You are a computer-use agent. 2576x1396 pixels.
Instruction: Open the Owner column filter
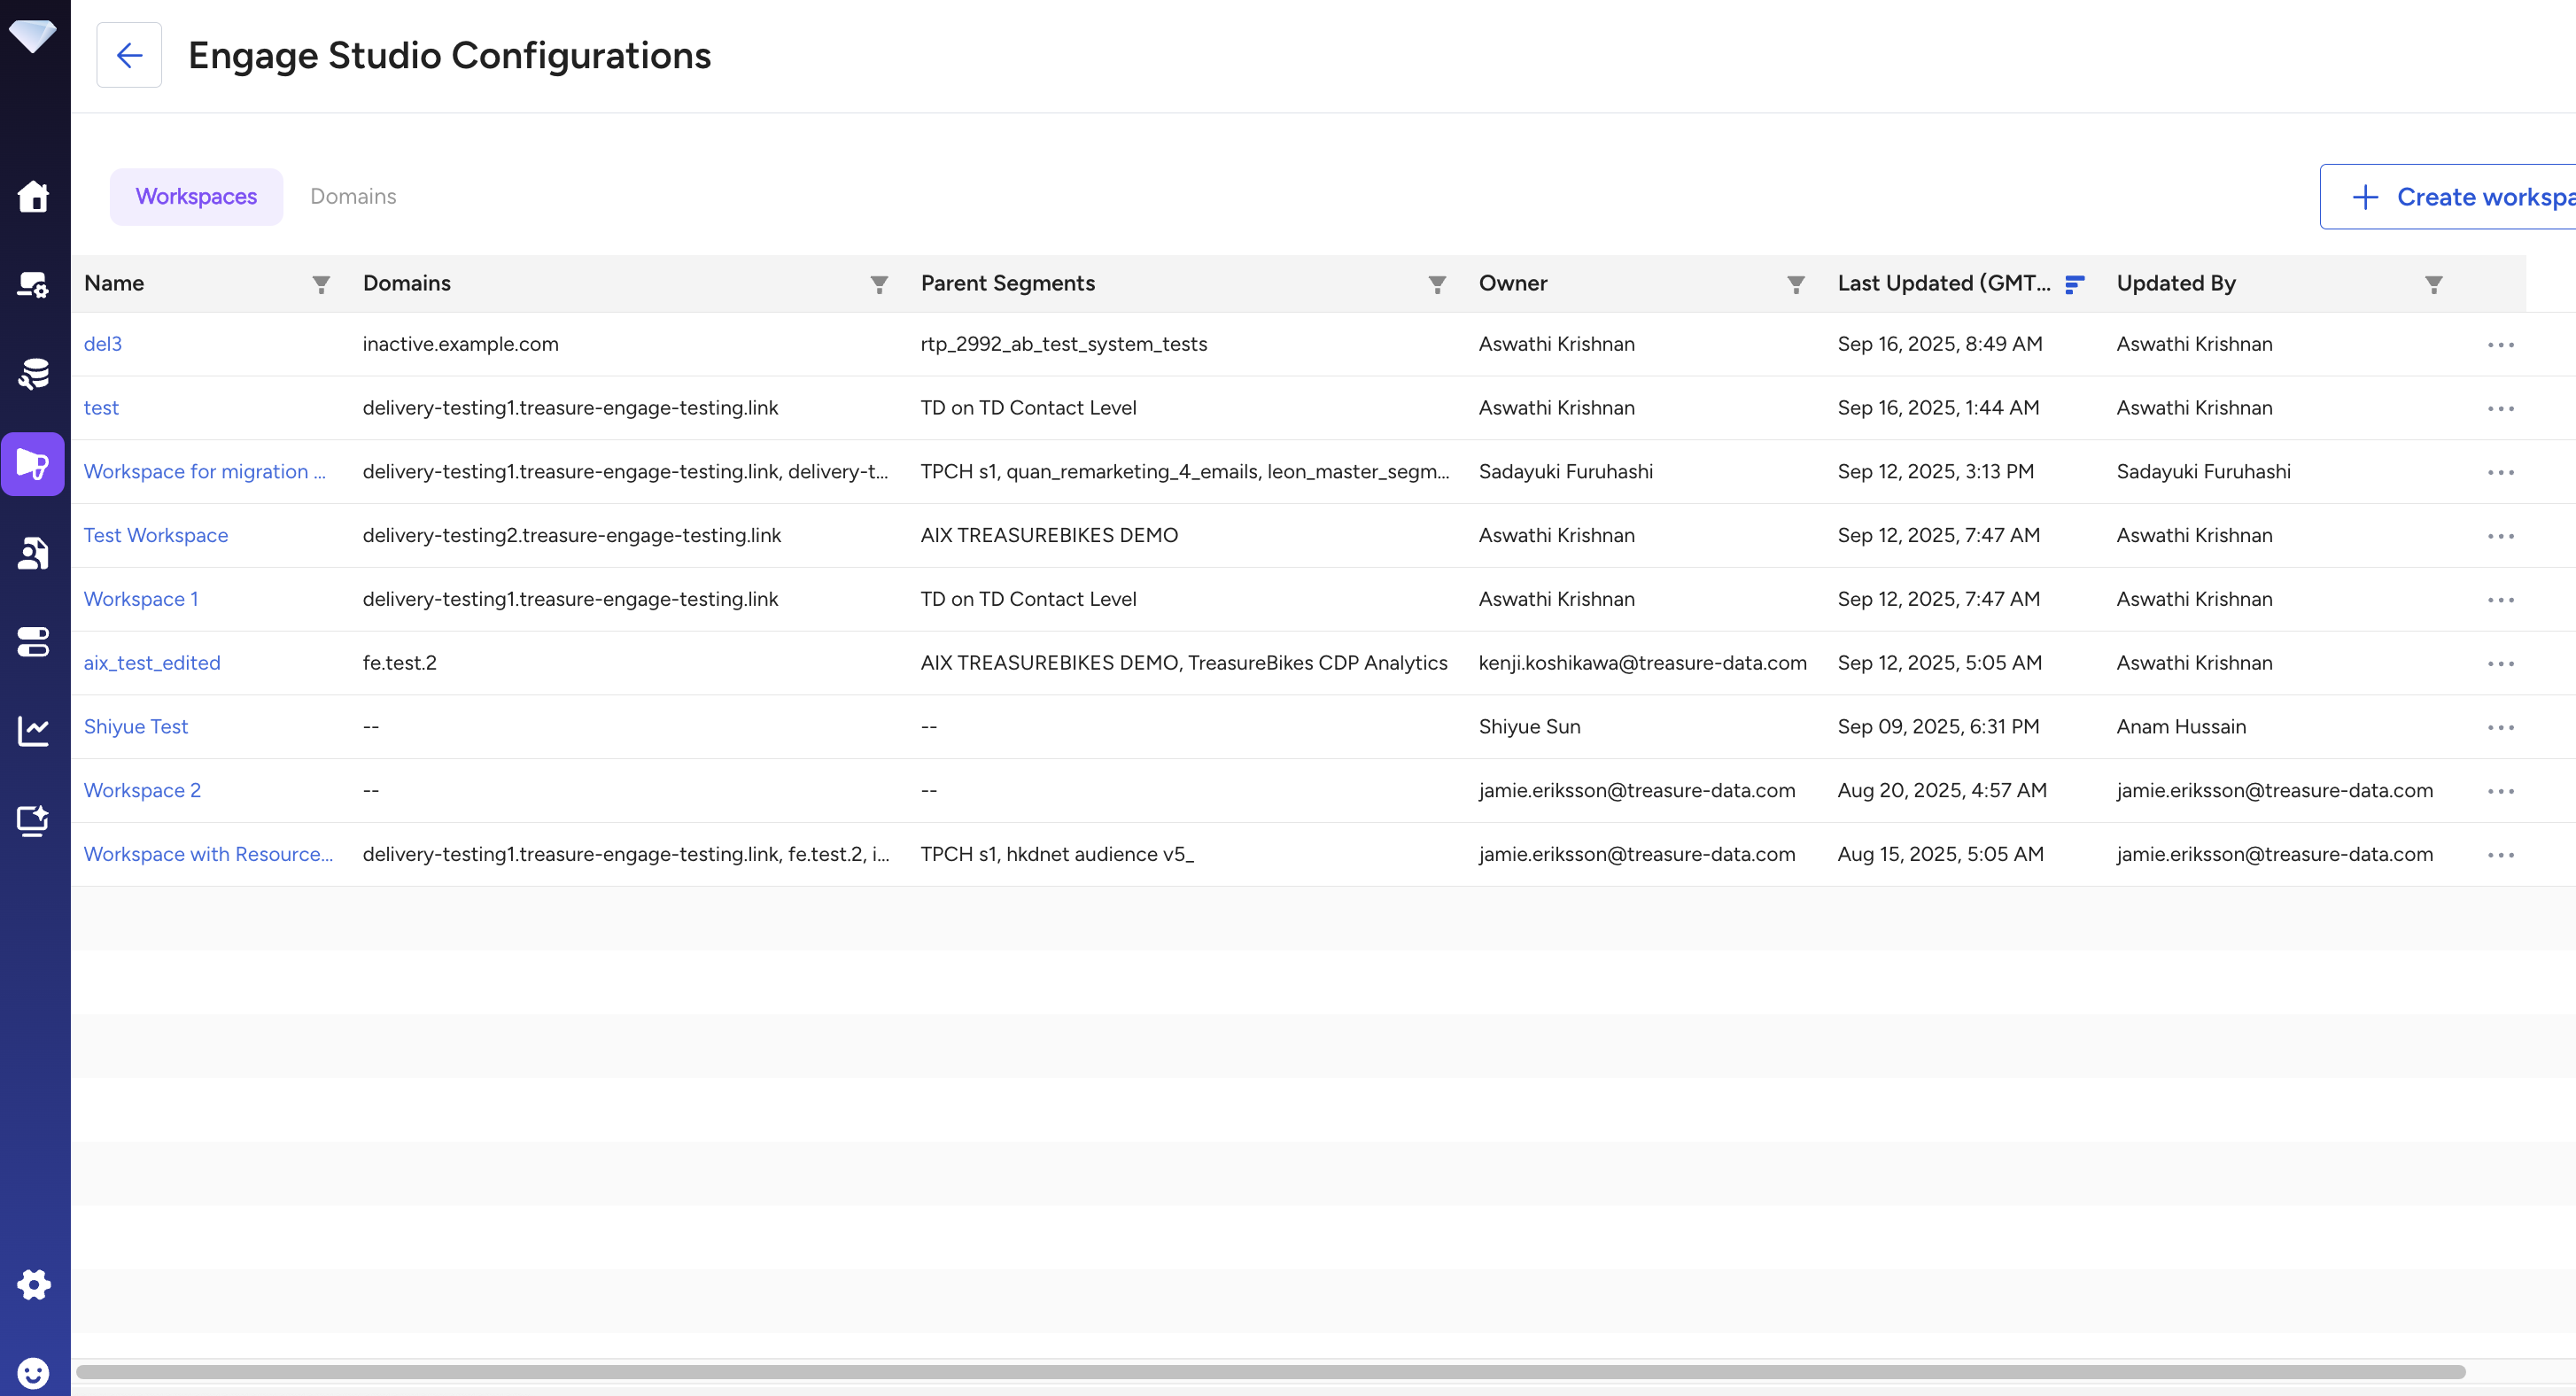point(1796,284)
